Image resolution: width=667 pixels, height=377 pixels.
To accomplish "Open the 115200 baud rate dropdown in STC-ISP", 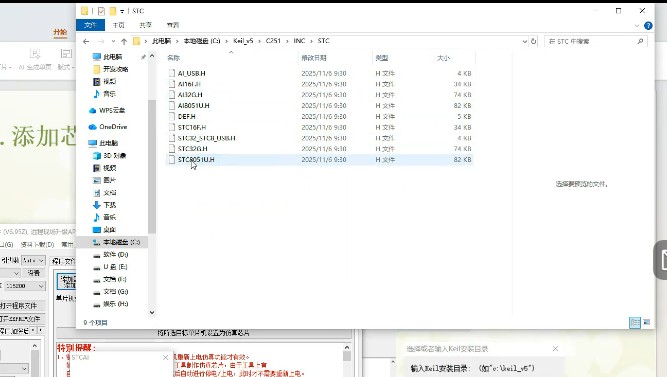I will click(41, 286).
